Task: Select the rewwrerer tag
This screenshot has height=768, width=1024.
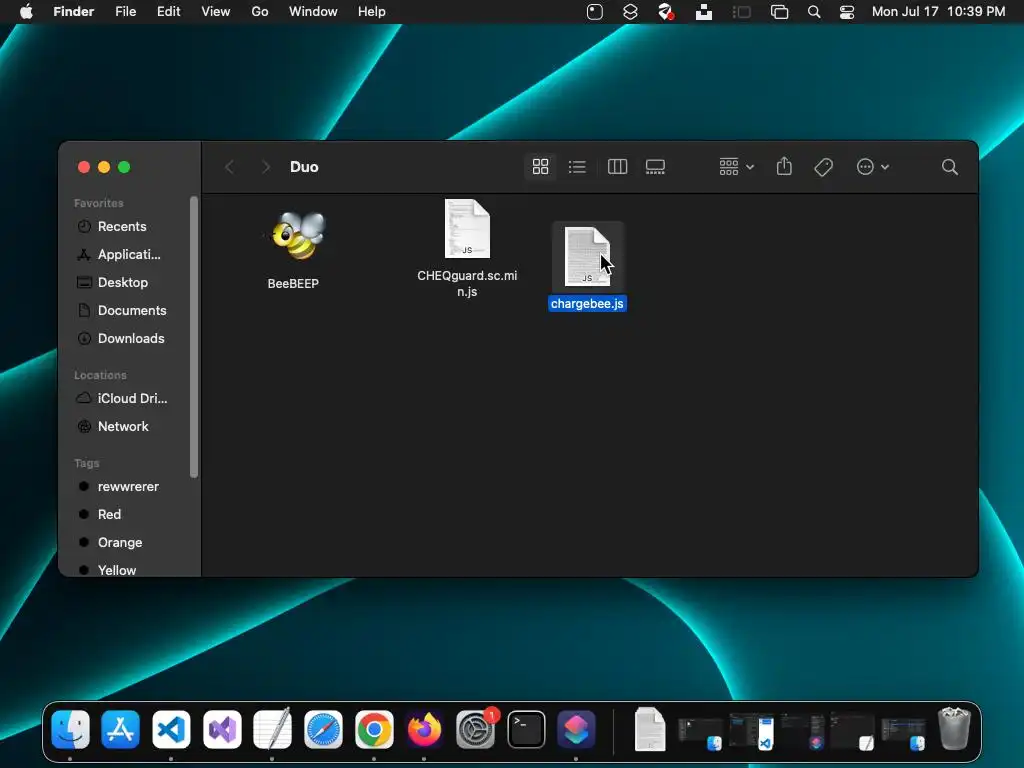Action: click(129, 487)
